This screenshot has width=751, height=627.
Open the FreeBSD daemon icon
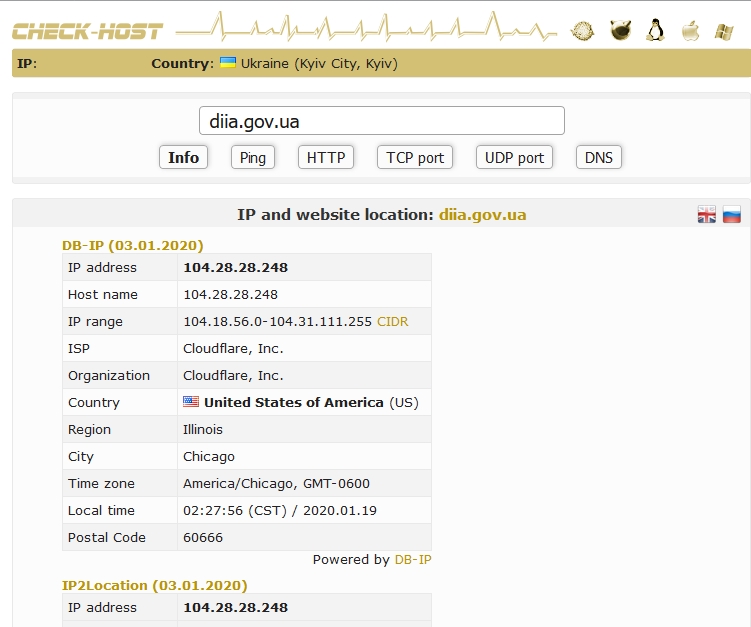point(620,30)
